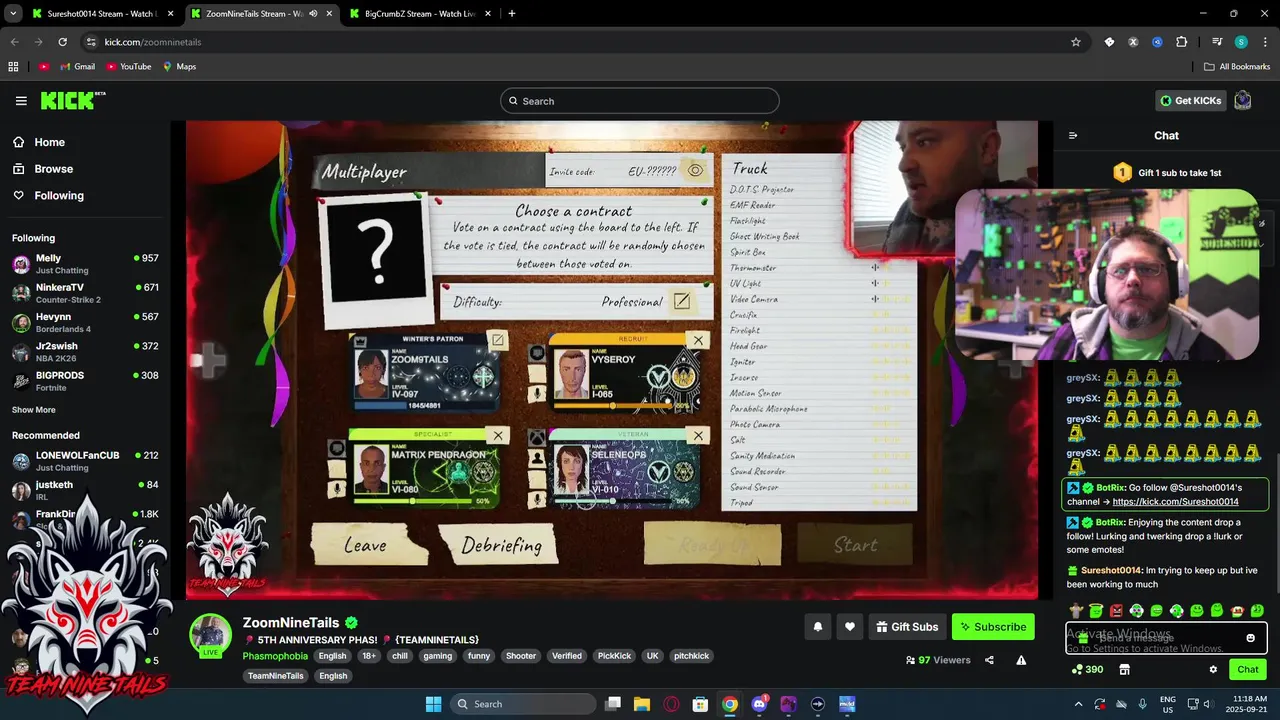
Task: Open the chat emoji picker
Action: 1250,638
